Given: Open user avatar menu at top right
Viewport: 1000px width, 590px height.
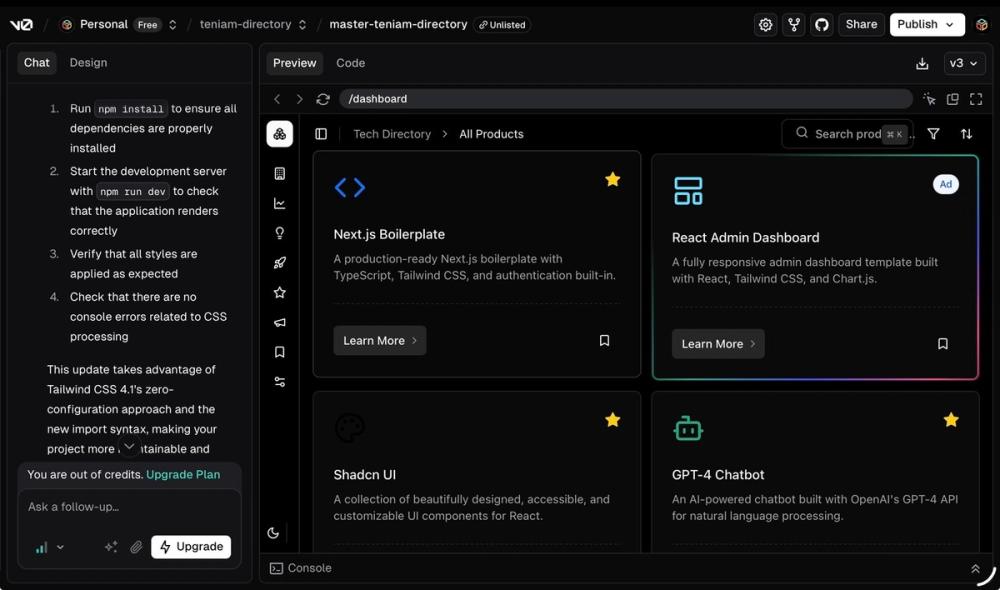Looking at the screenshot, I should [x=982, y=25].
